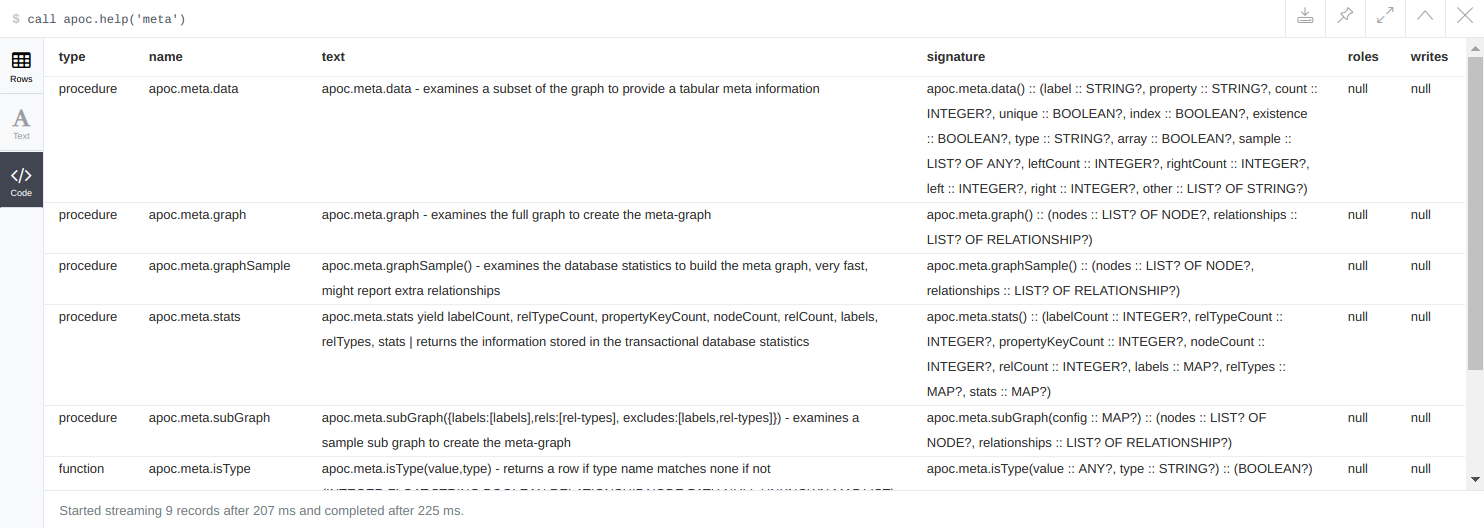Select the apoc.meta.subGraph name cell
This screenshot has width=1484, height=528.
pos(209,418)
